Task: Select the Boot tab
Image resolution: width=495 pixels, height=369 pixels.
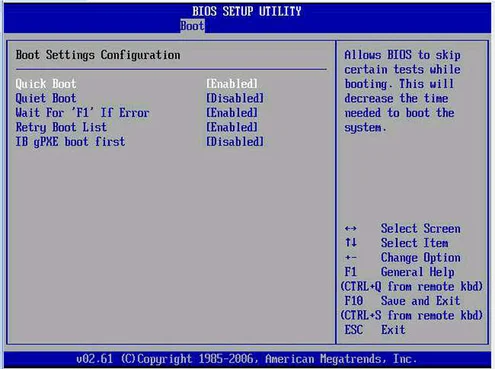Action: [192, 26]
